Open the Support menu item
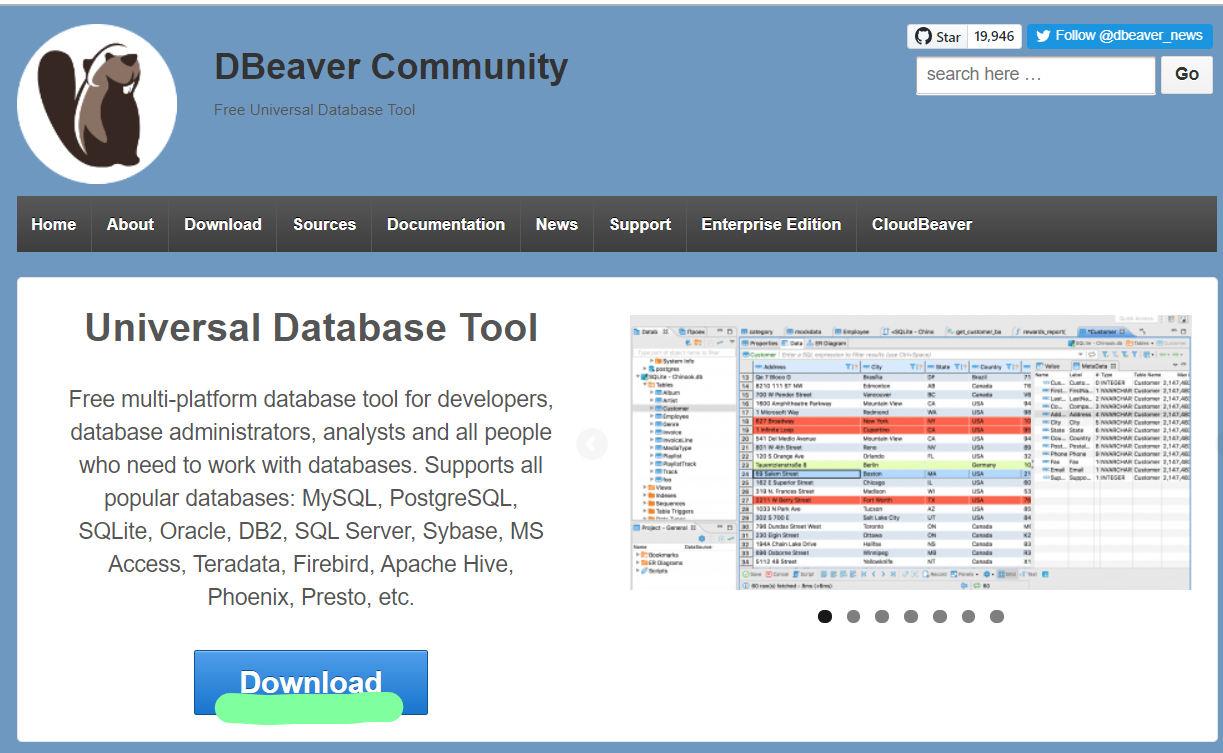Viewport: 1223px width, 753px height. (640, 224)
